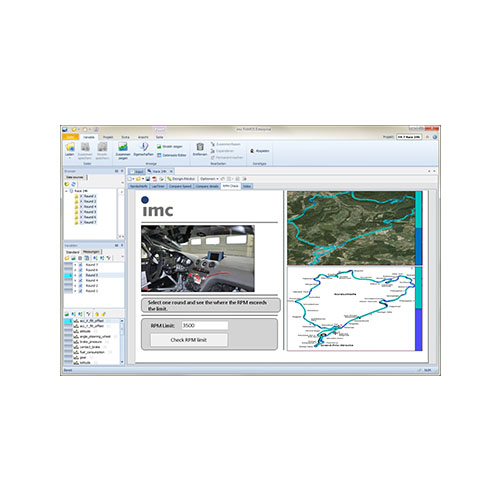Click the Laden folder icon in ribbon
The height and width of the screenshot is (500, 500).
[70, 147]
